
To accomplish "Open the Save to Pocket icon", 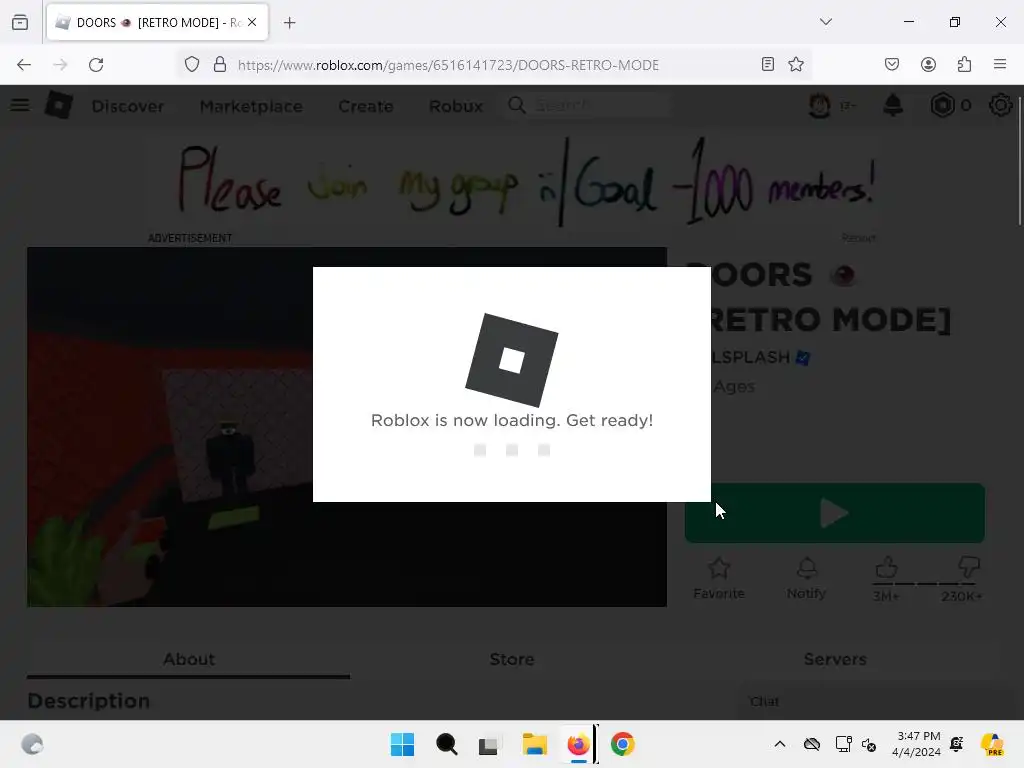I will [892, 64].
